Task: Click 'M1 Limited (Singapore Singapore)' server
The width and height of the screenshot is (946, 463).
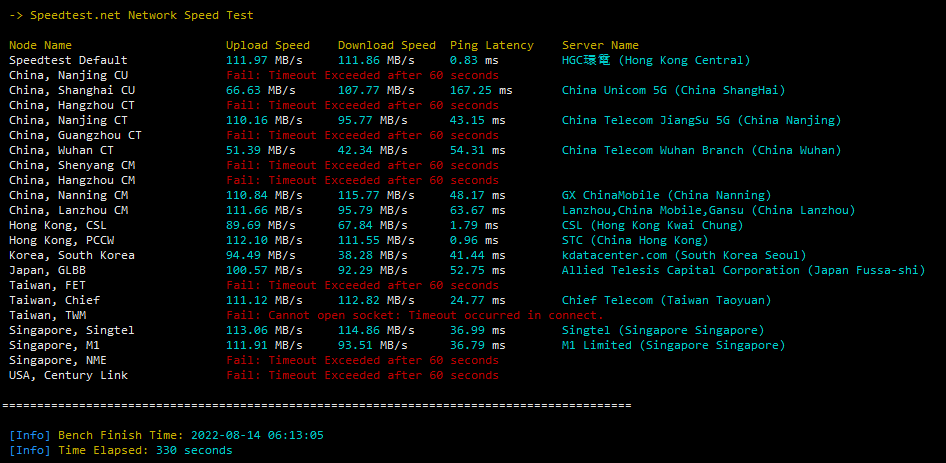Action: click(x=674, y=345)
